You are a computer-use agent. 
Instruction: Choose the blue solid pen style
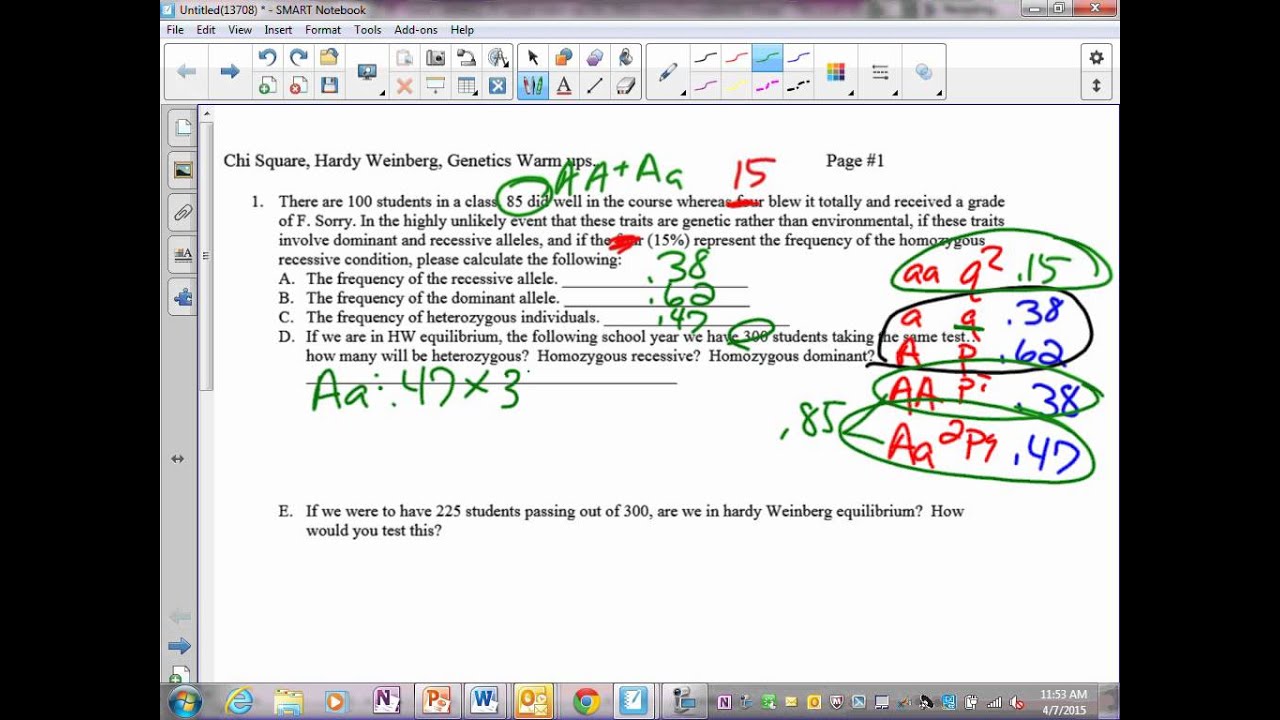tap(798, 58)
